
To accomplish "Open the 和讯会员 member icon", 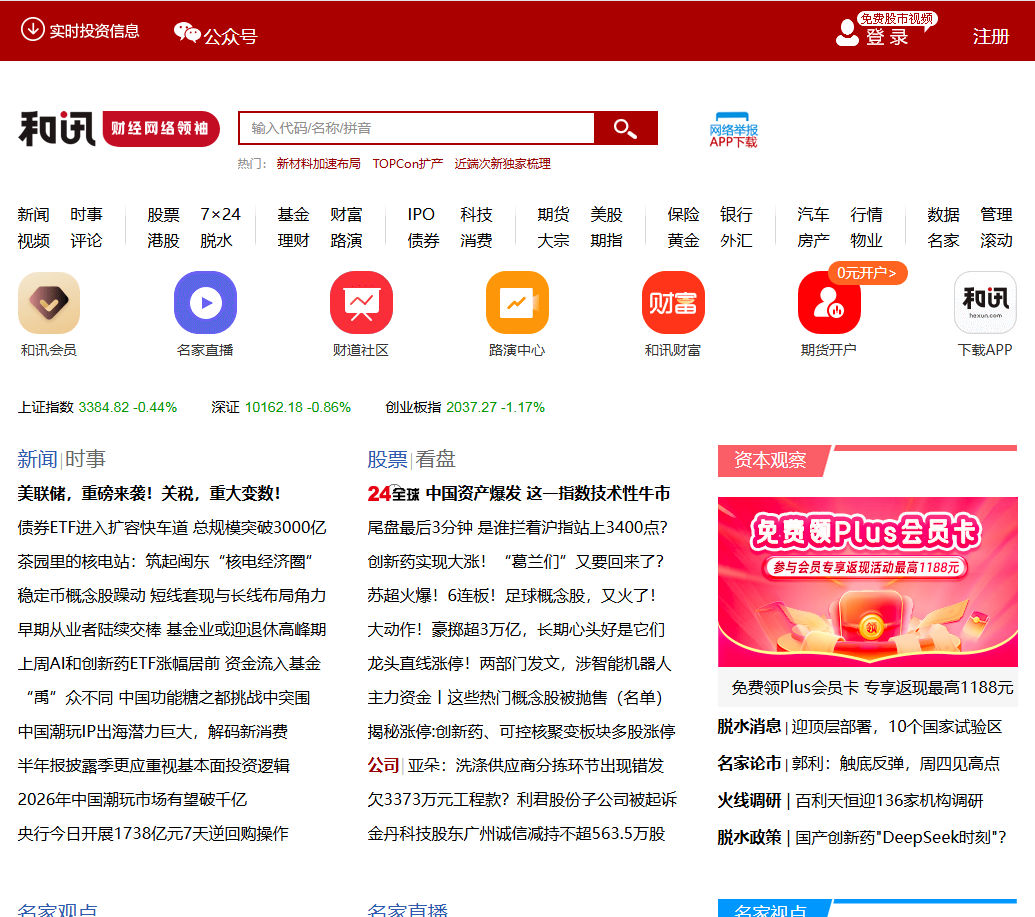I will coord(48,302).
